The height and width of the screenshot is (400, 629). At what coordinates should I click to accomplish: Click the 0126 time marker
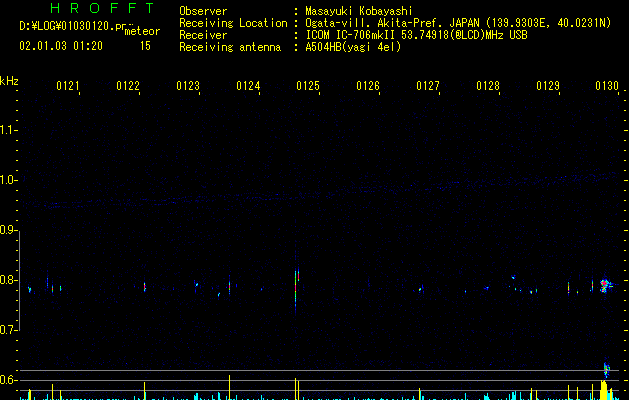(368, 86)
